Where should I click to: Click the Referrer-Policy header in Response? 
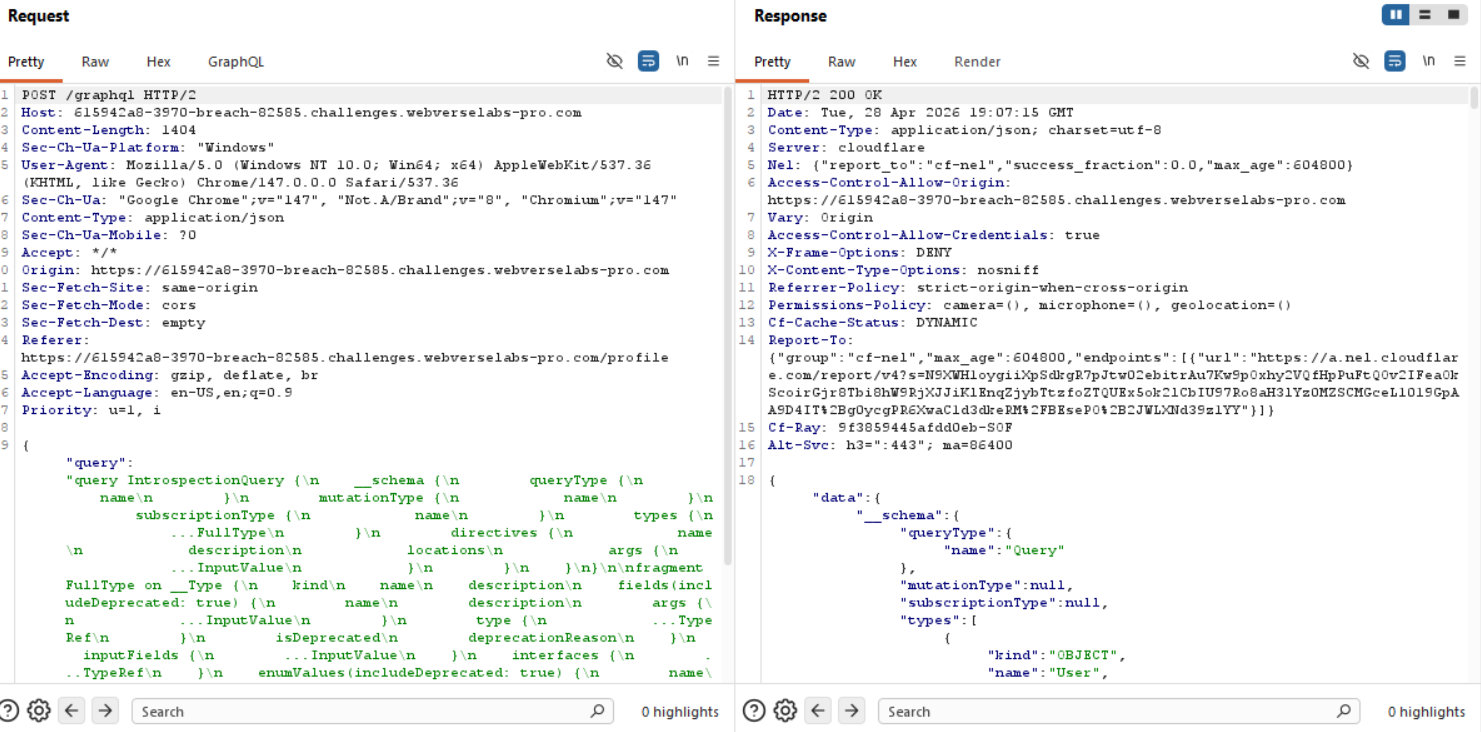pyautogui.click(x=978, y=287)
